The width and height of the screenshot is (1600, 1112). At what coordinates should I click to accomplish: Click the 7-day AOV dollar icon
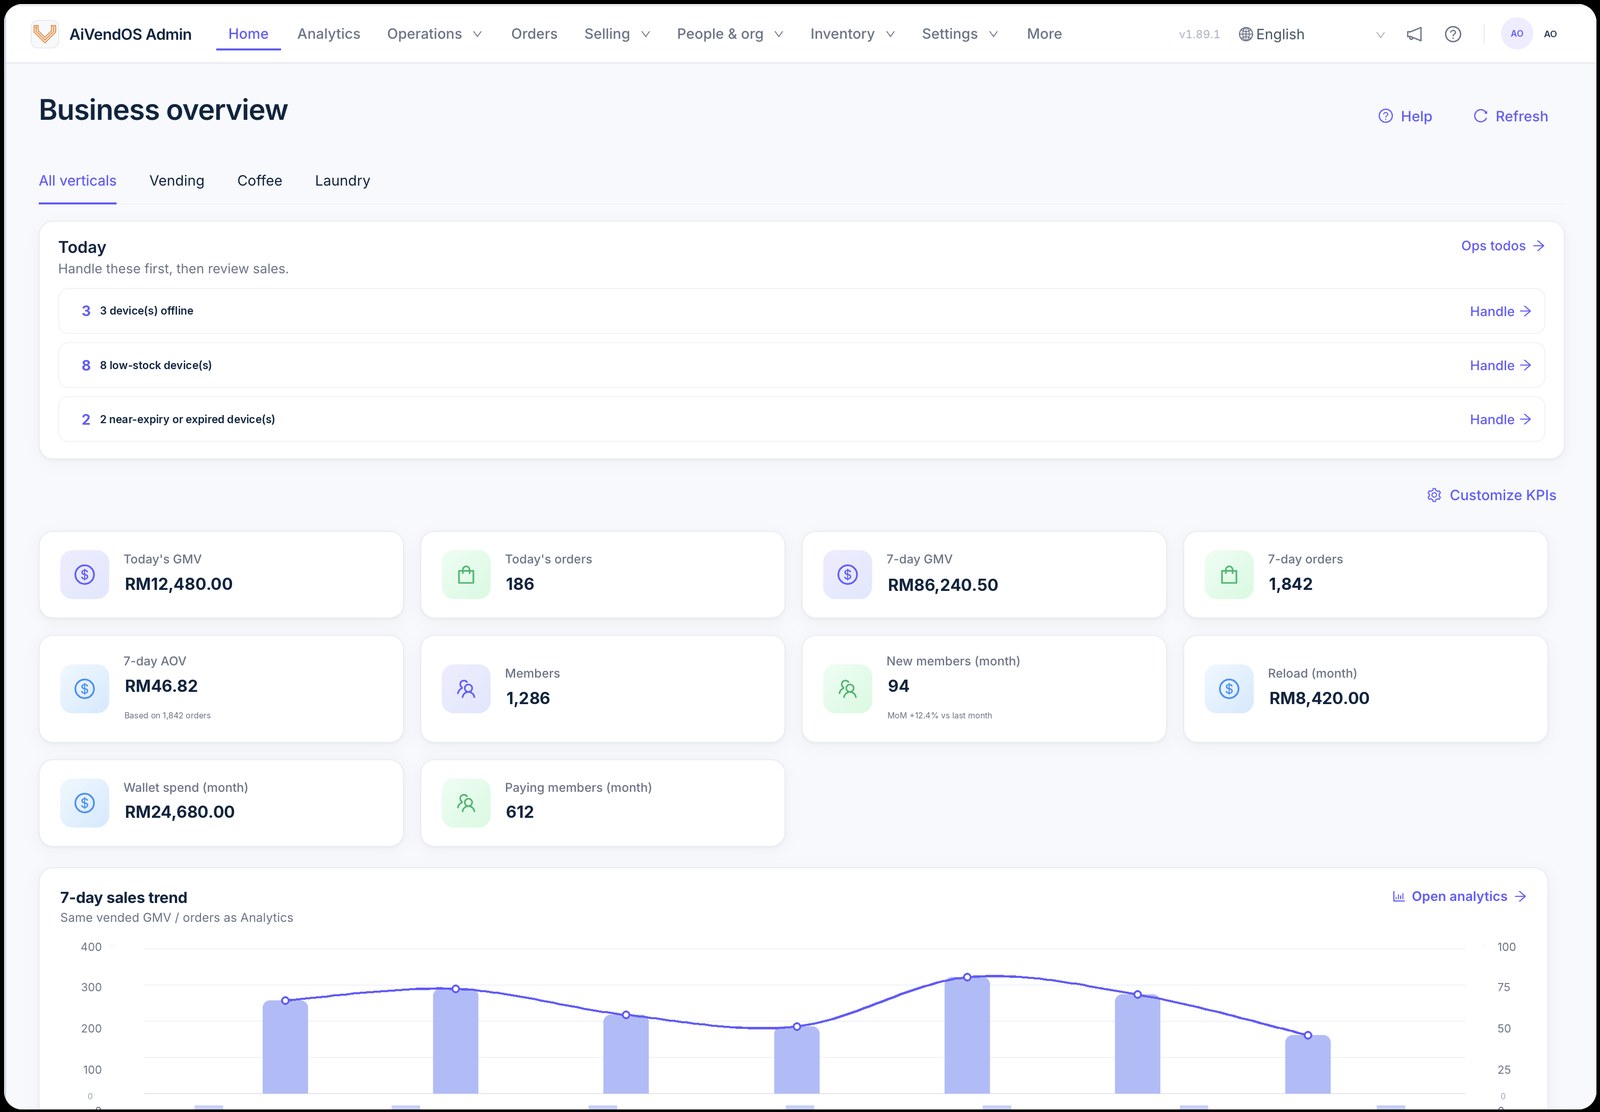(x=85, y=689)
